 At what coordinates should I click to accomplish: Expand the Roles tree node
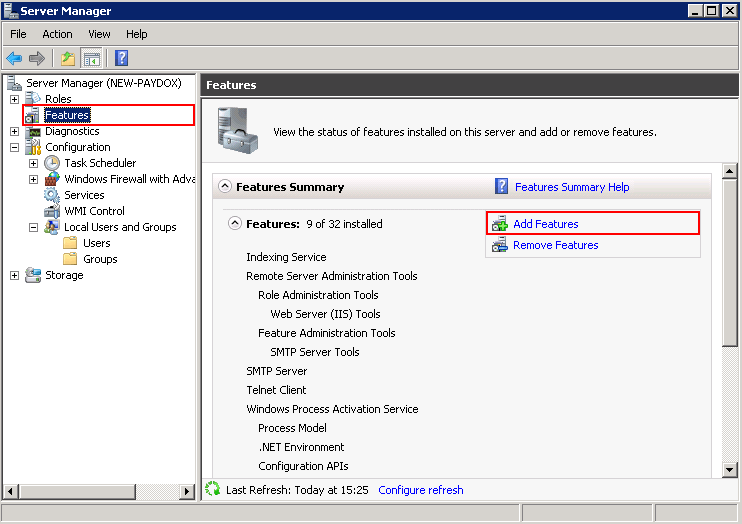pyautogui.click(x=14, y=99)
